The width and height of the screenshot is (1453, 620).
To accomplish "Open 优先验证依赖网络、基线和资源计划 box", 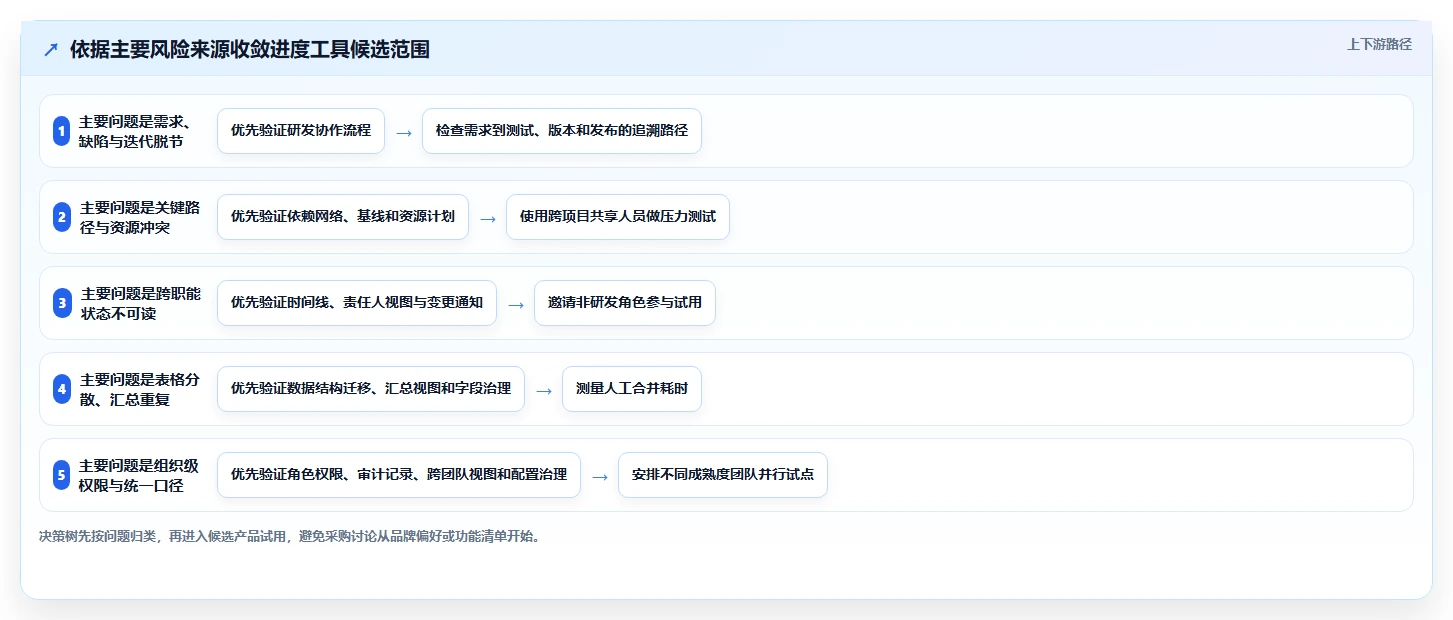I will pyautogui.click(x=343, y=217).
